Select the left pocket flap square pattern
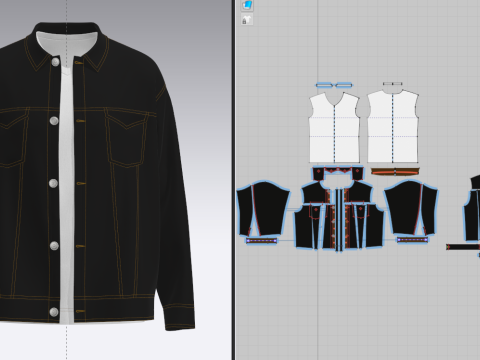Image resolution: width=480 pixels, height=360 pixels. [319, 172]
